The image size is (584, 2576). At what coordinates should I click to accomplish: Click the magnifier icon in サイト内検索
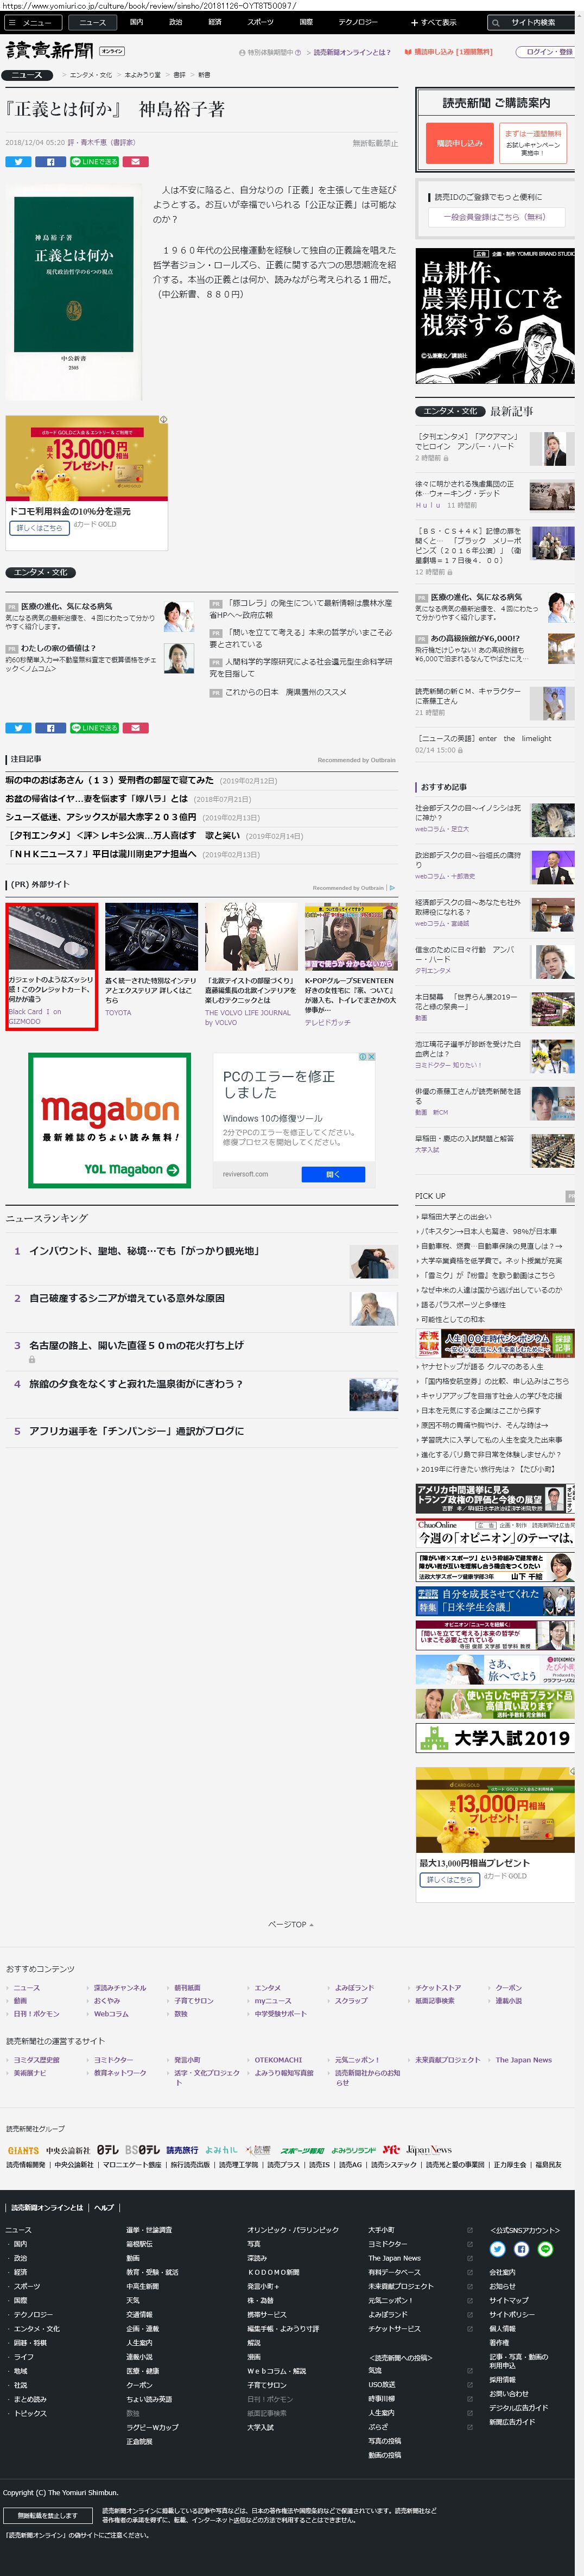(x=496, y=22)
